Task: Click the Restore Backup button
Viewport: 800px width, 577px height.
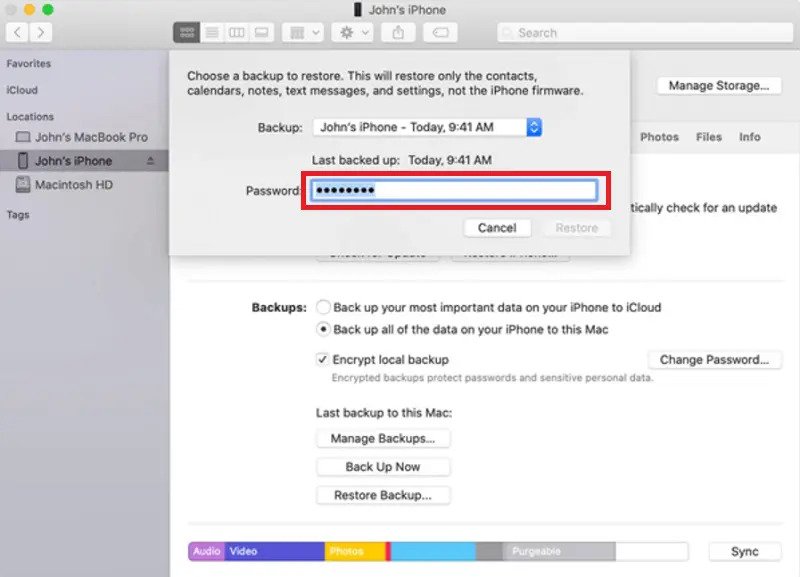Action: (383, 495)
